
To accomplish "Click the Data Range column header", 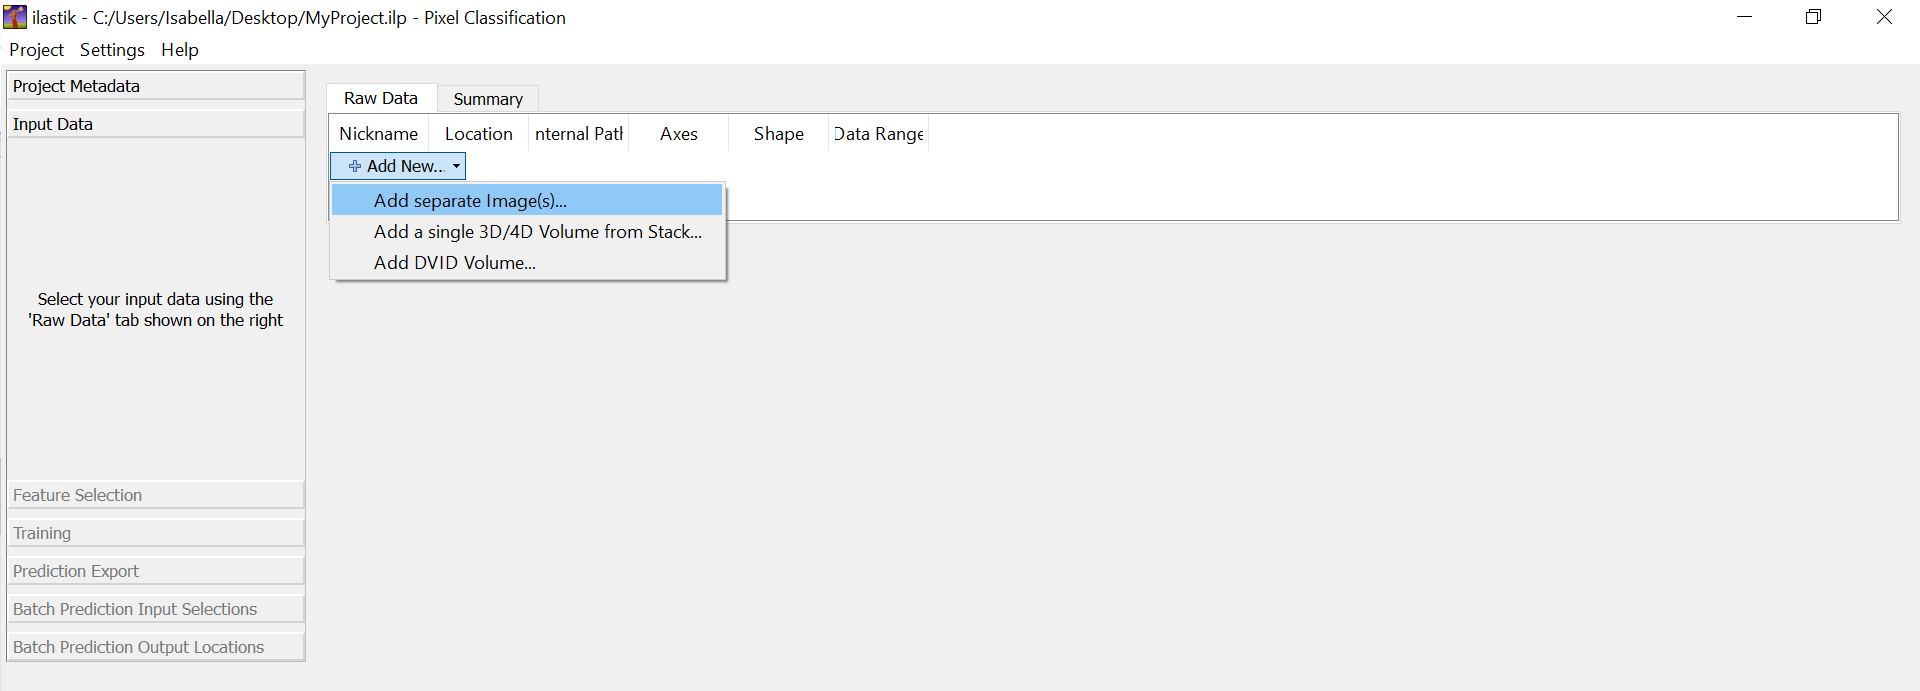I will tap(879, 134).
